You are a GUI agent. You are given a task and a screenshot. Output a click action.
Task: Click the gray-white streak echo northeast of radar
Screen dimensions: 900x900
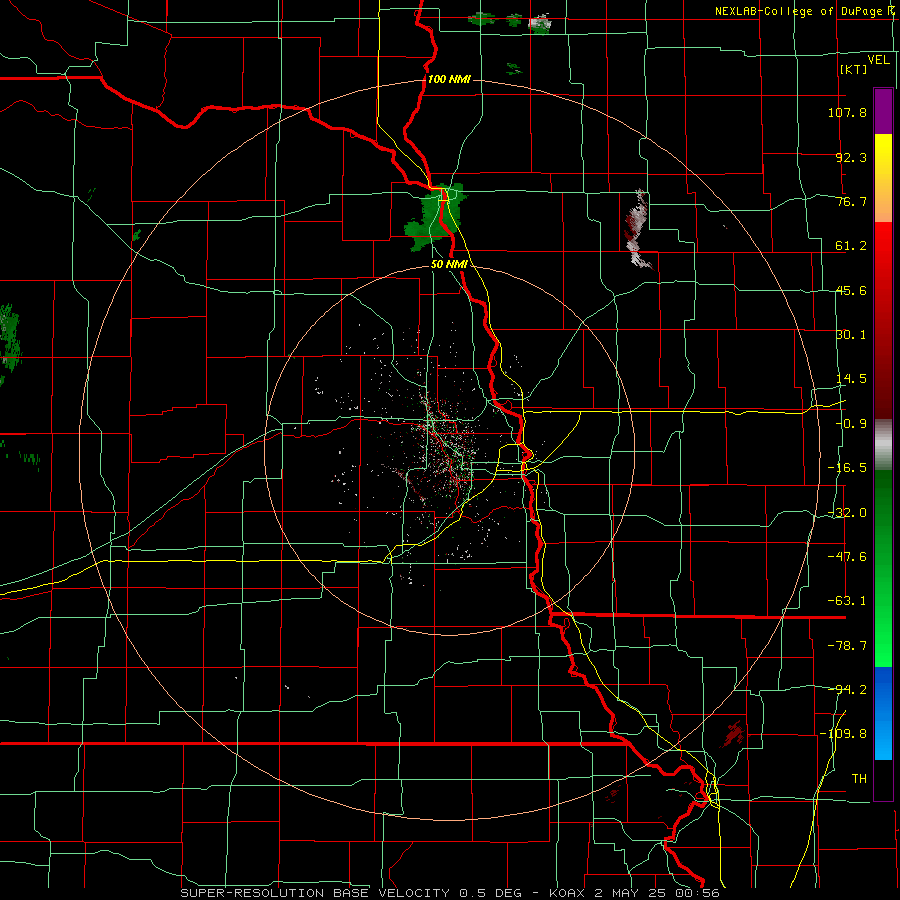[638, 230]
